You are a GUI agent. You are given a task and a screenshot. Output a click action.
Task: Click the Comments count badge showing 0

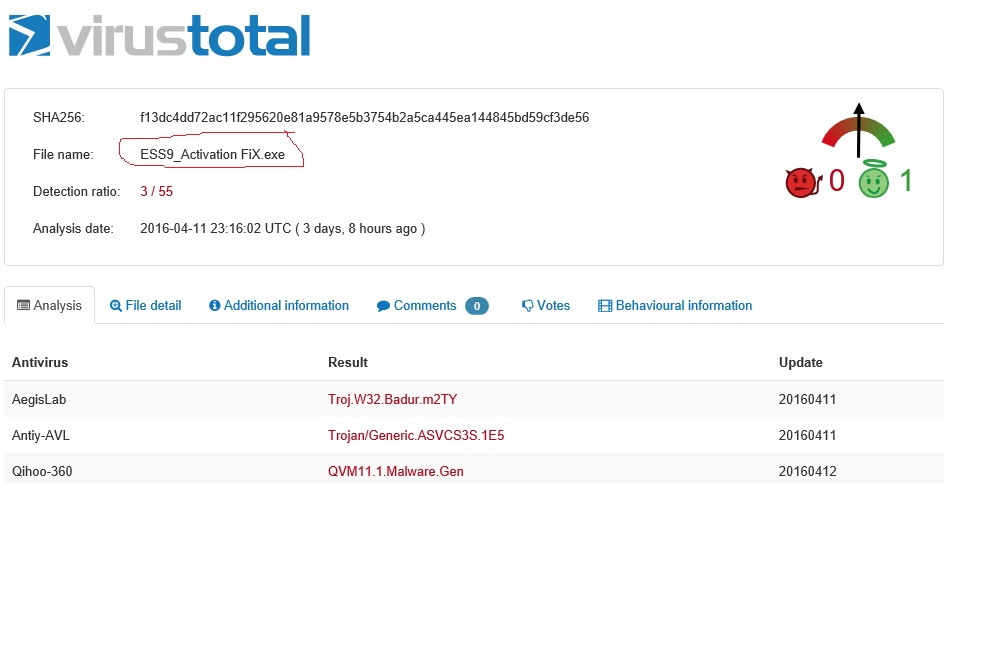(477, 306)
